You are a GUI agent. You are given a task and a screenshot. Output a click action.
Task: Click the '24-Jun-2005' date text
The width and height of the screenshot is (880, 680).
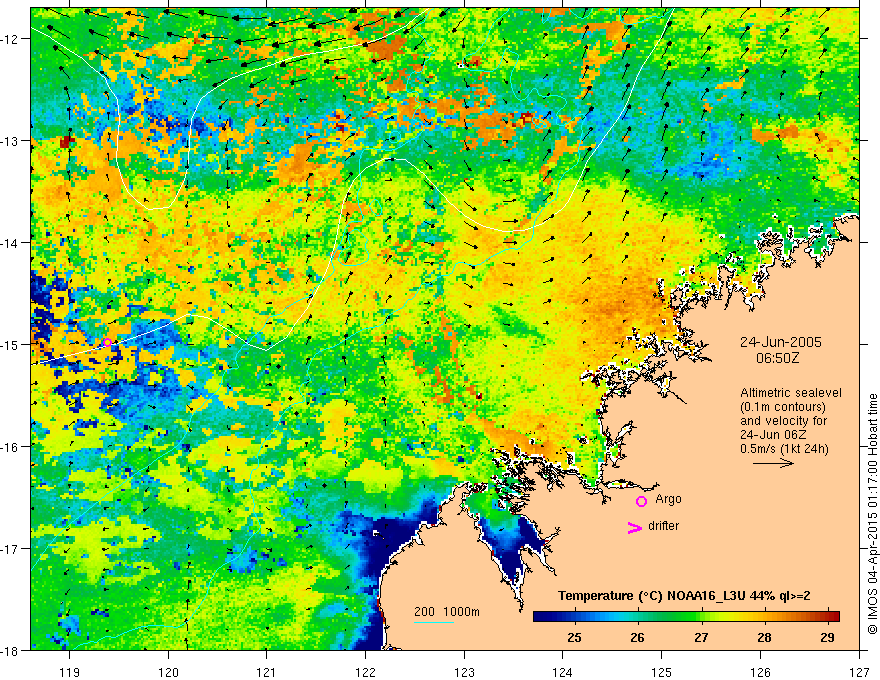781,342
